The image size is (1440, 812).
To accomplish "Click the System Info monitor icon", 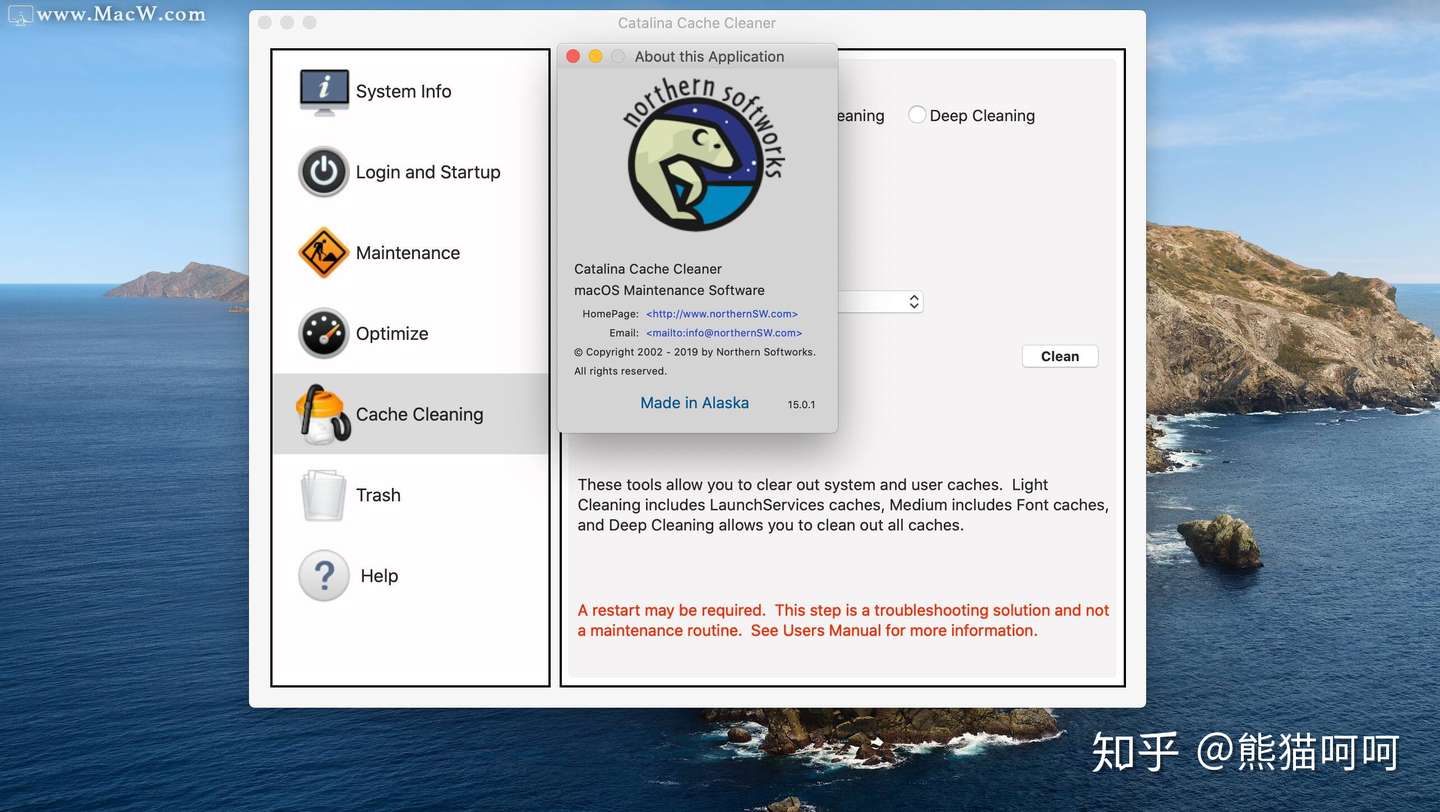I will [324, 92].
